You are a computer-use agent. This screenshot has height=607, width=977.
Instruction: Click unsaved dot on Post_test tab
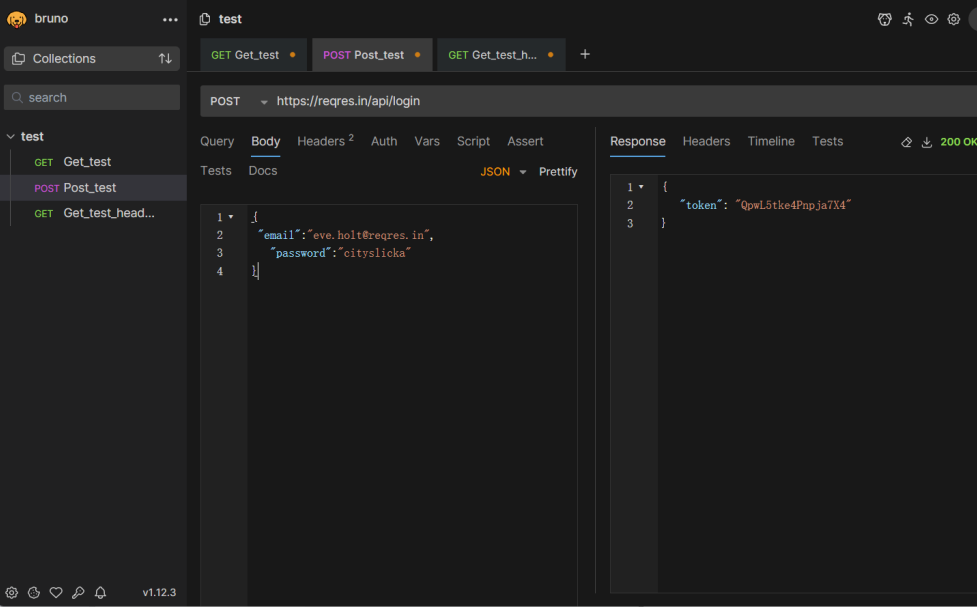pos(417,55)
